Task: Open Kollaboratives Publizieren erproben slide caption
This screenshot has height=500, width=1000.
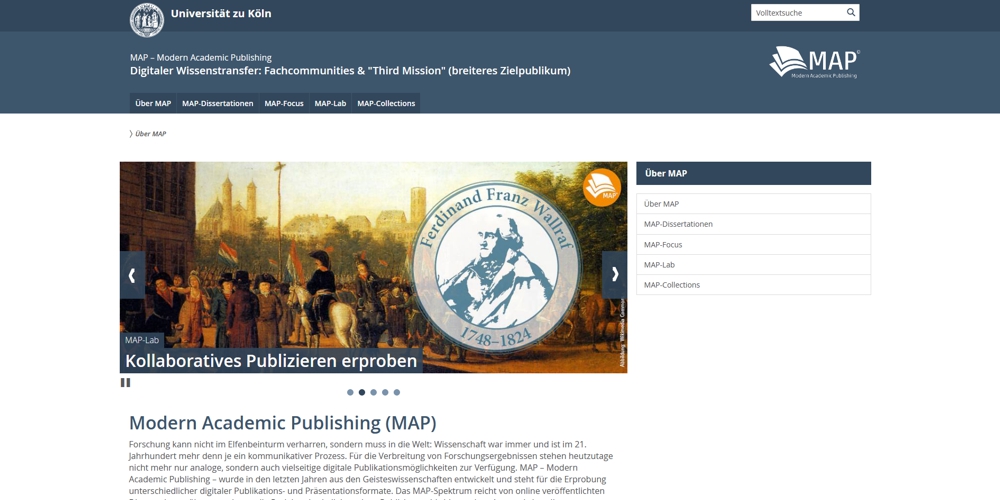Action: pyautogui.click(x=271, y=361)
